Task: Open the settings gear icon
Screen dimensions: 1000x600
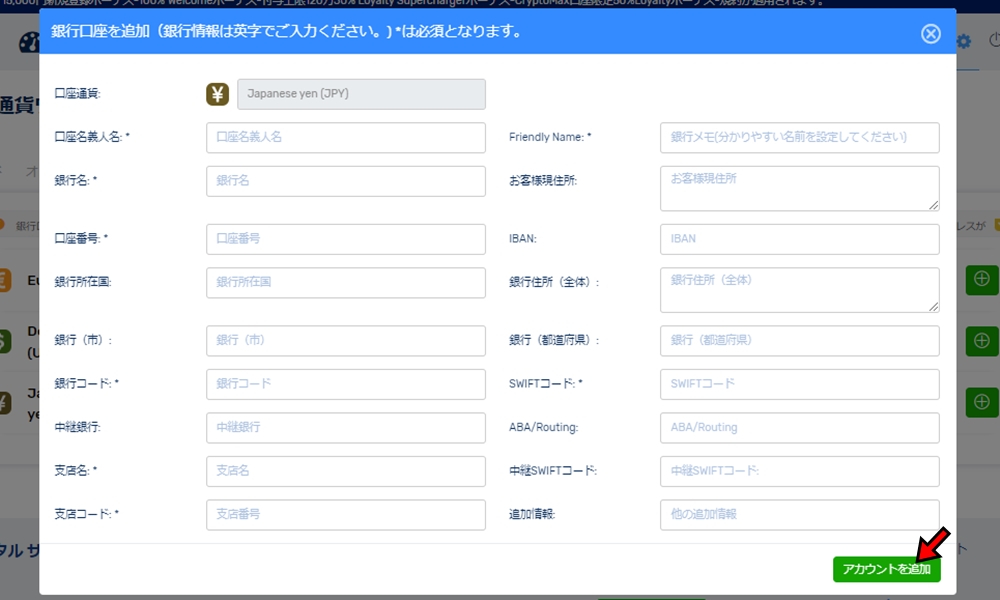Action: pyautogui.click(x=963, y=41)
